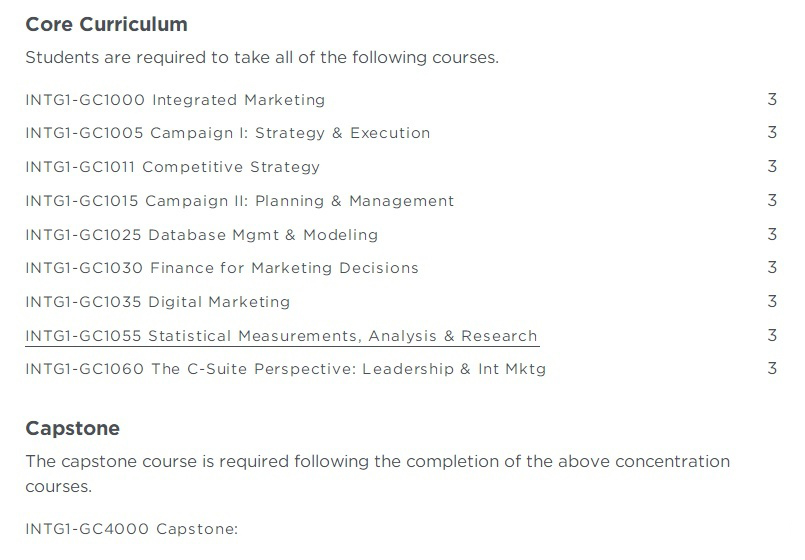Open The C-Suite Perspective course link

click(285, 369)
